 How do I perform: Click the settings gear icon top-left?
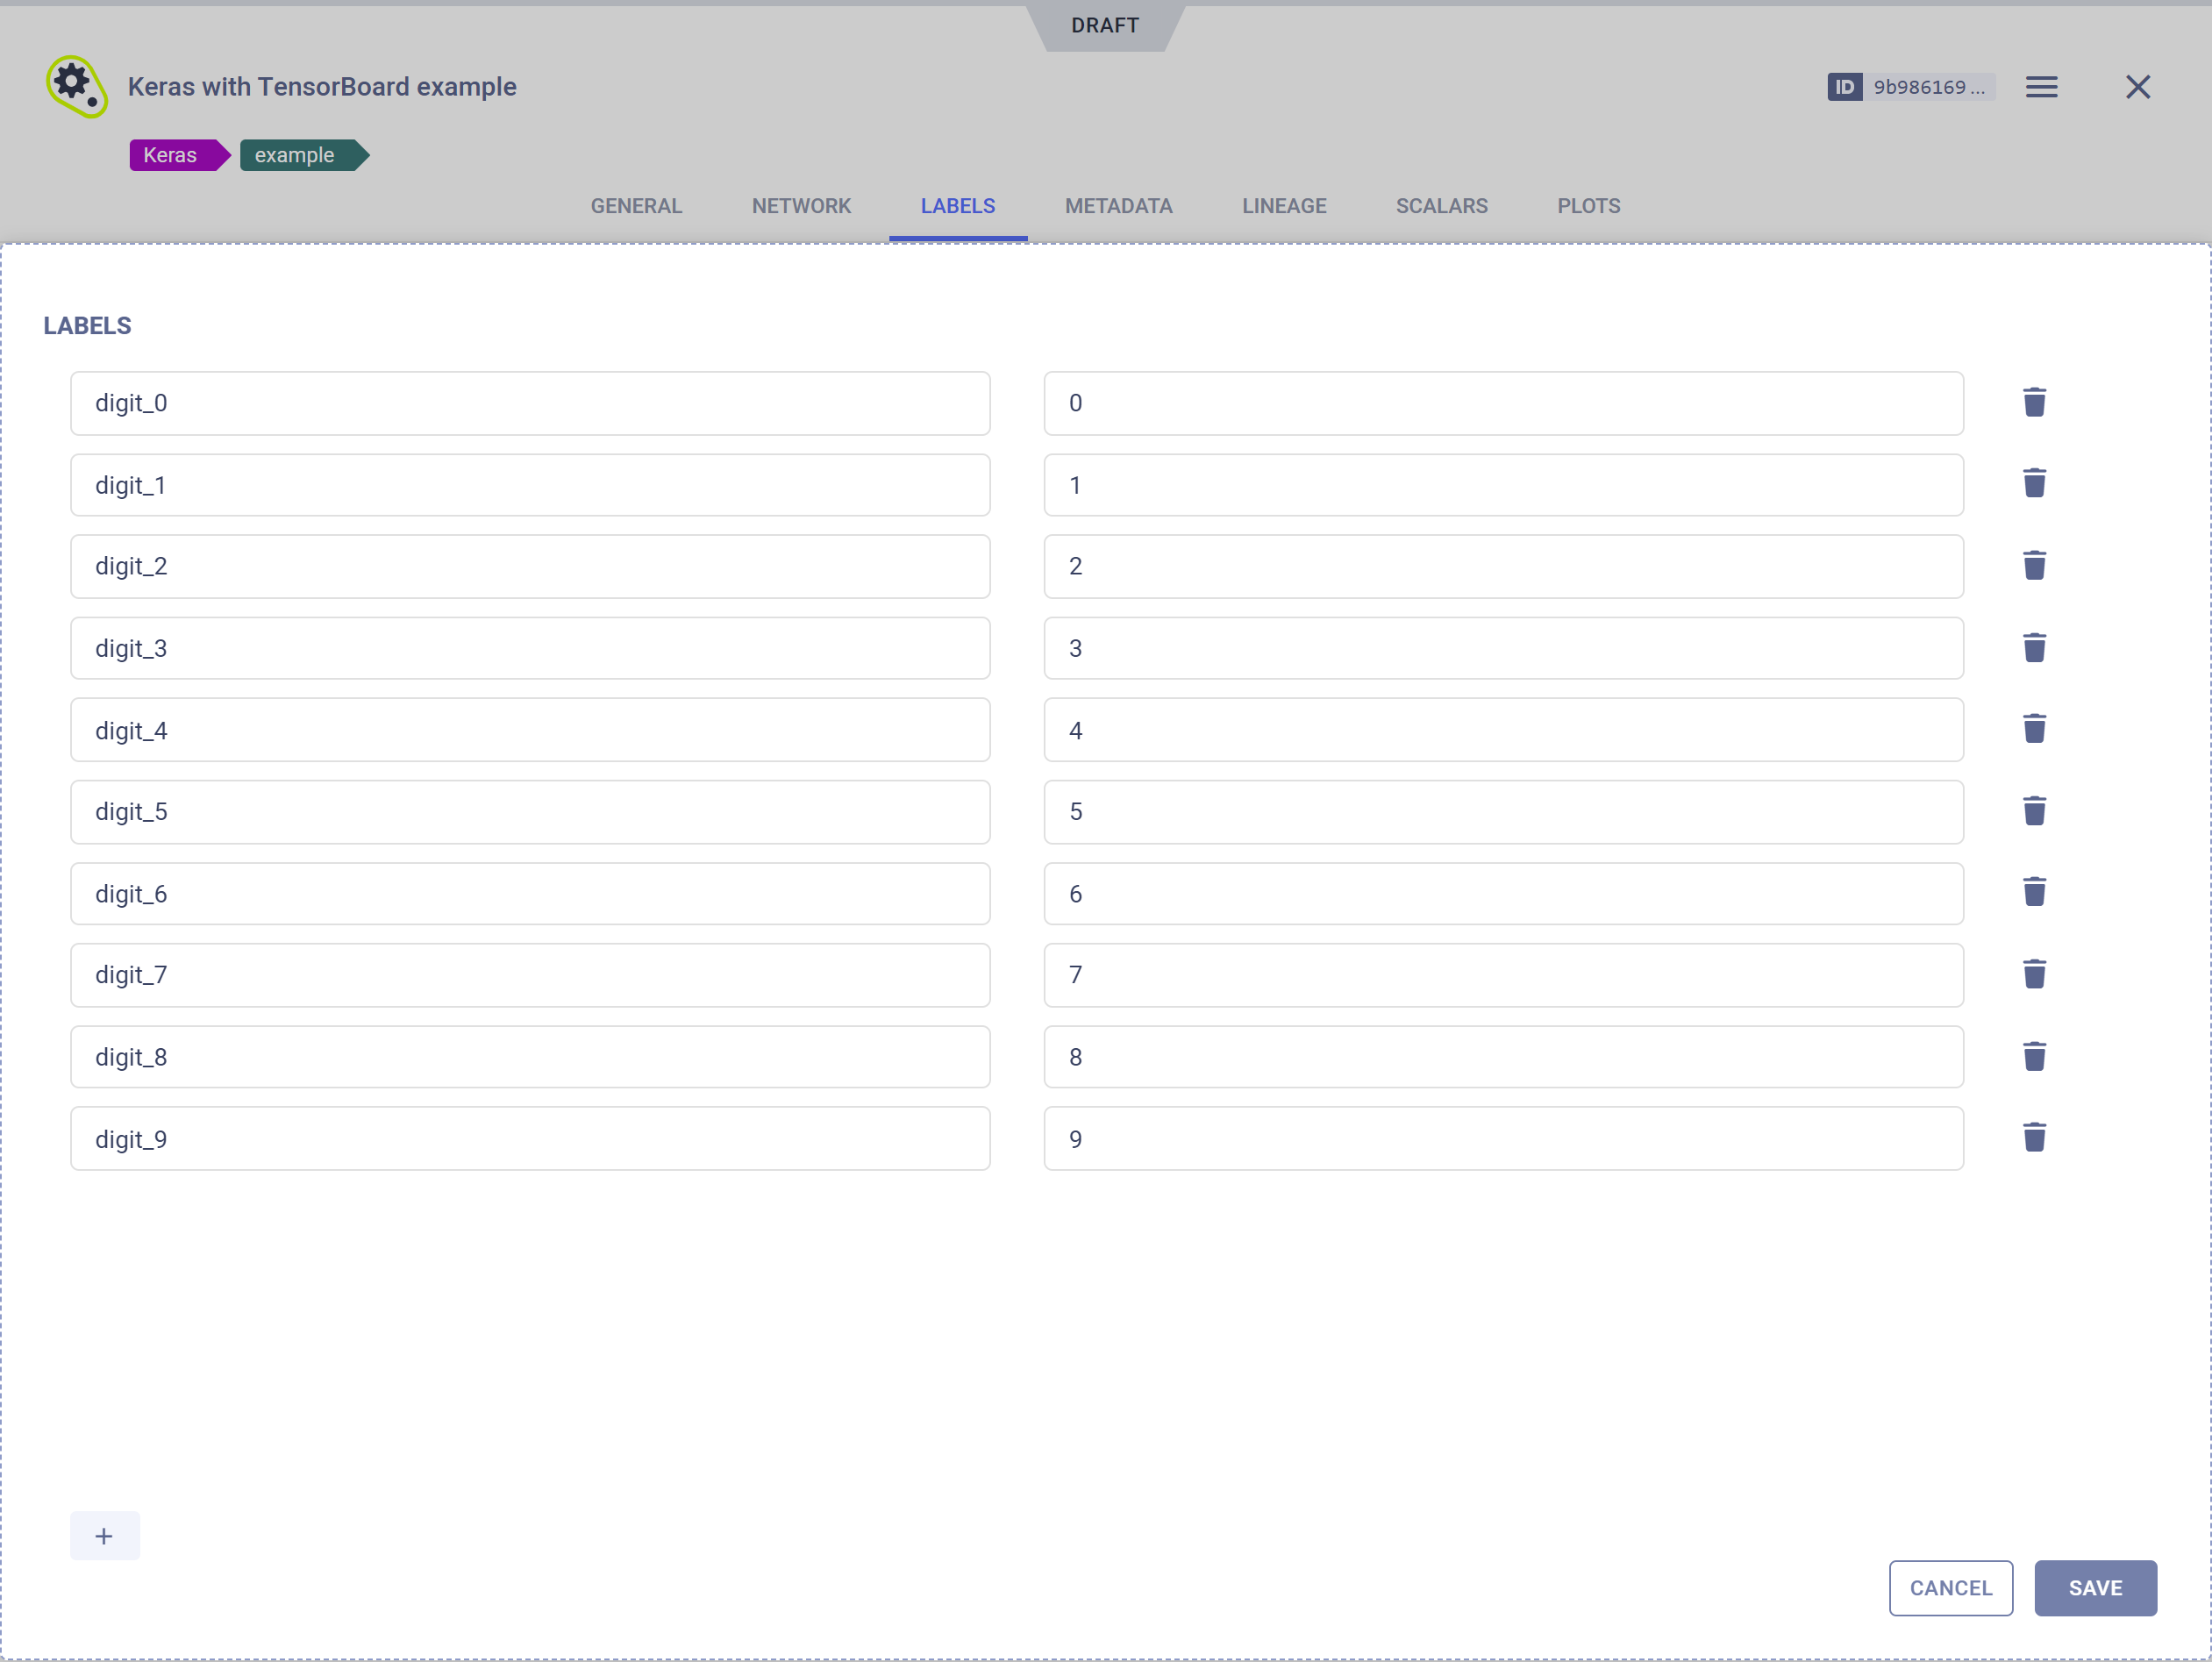(x=77, y=86)
